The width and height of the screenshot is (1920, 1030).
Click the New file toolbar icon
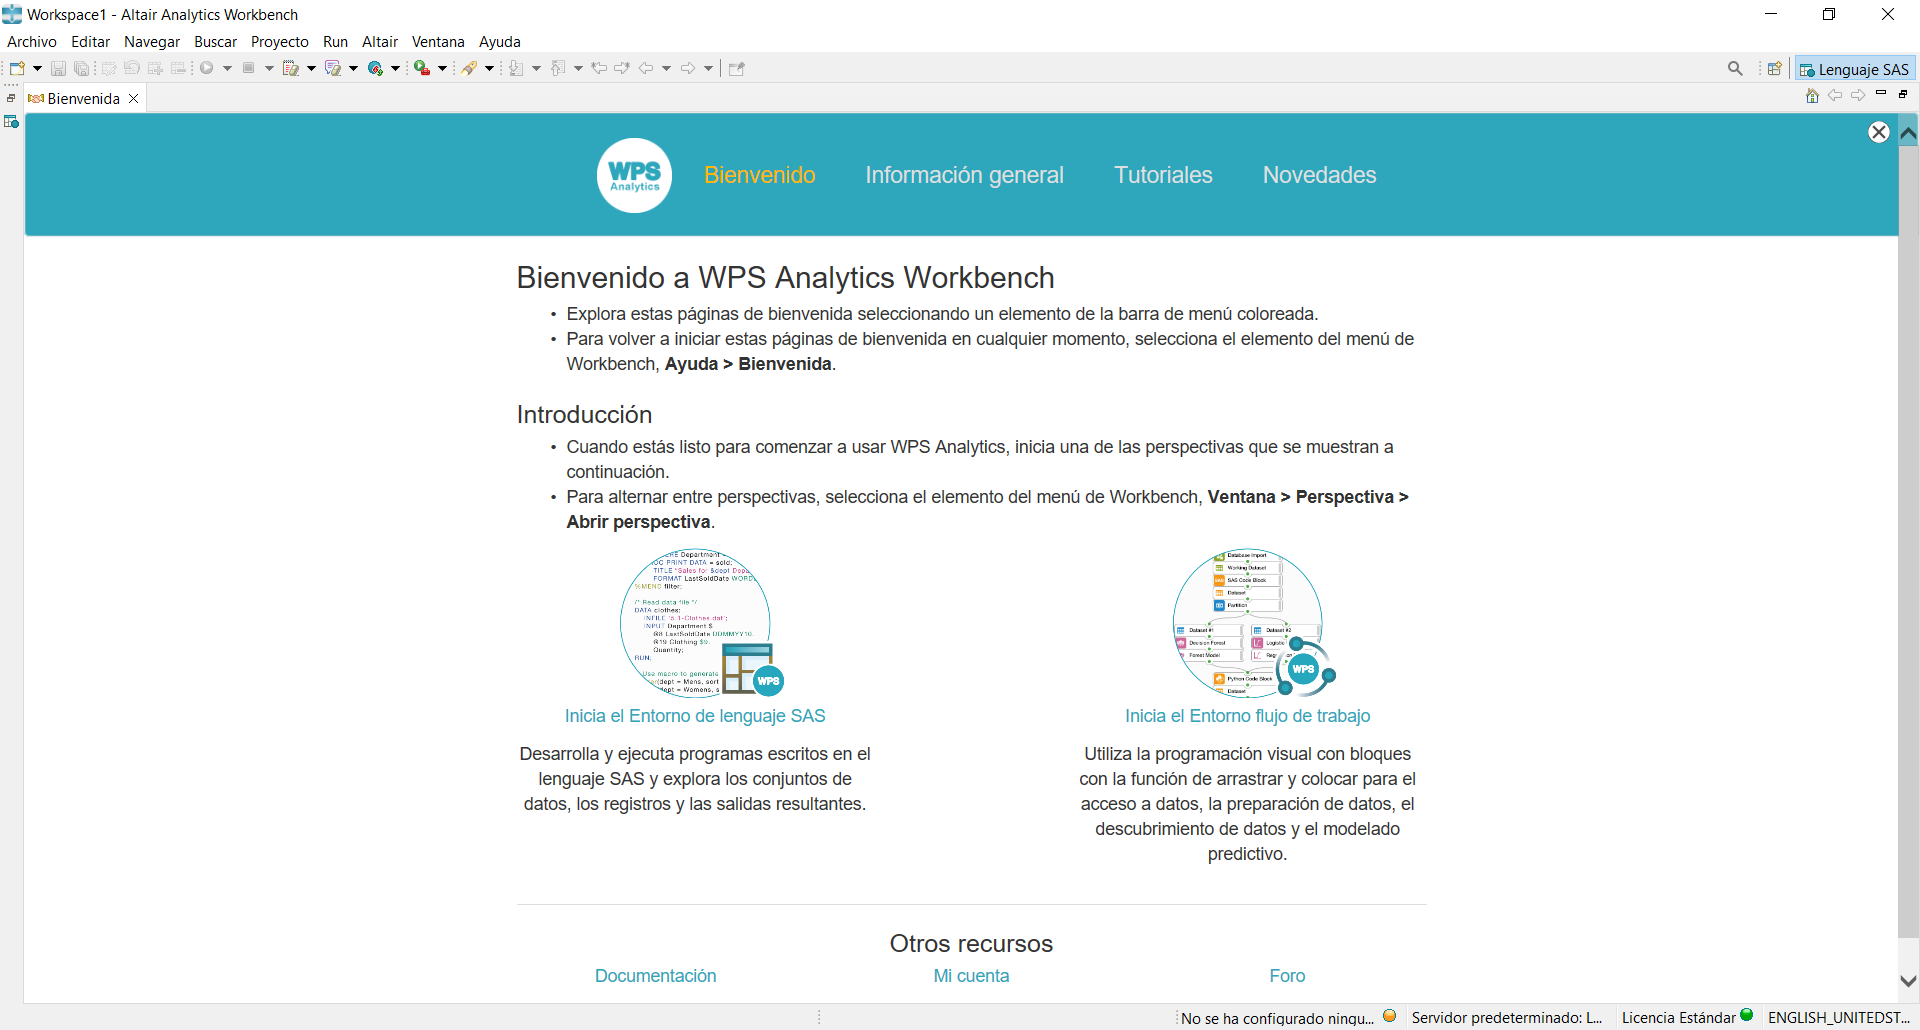click(x=17, y=68)
